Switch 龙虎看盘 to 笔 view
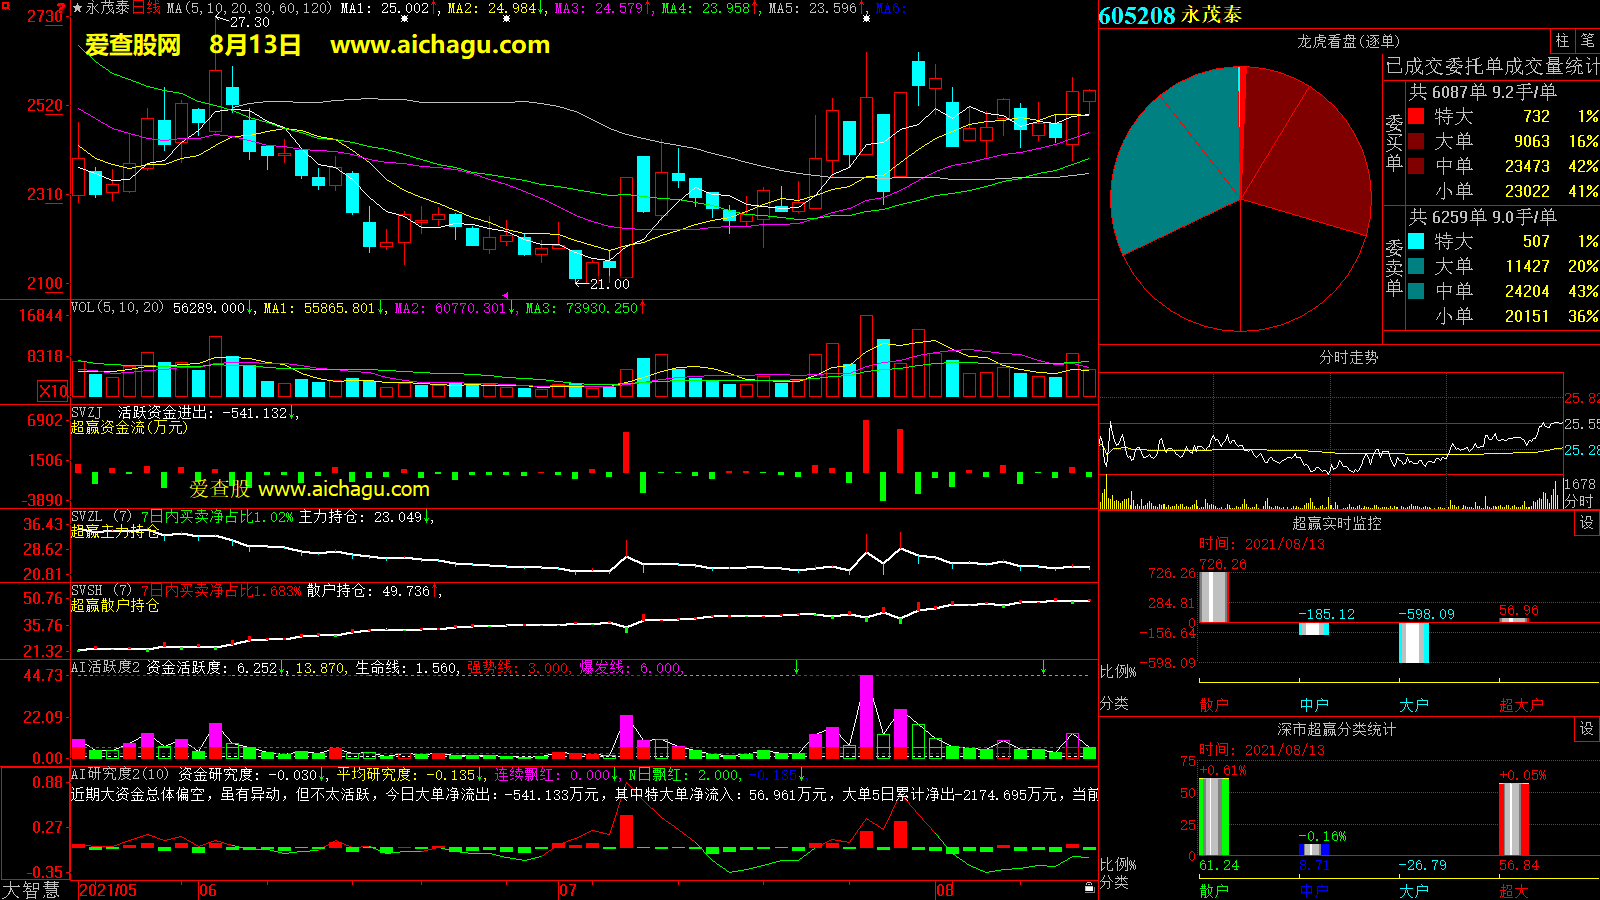This screenshot has width=1600, height=900. (x=1587, y=41)
